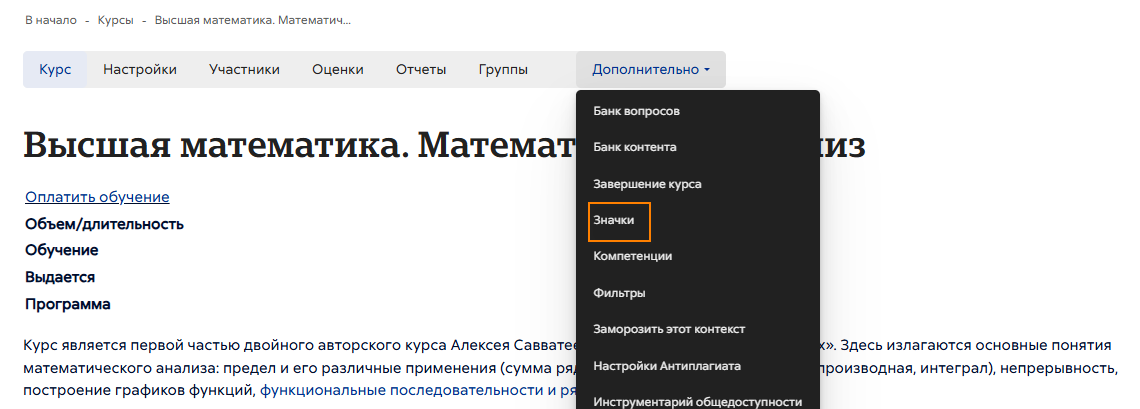Switch to the Курс tab
This screenshot has height=409, width=1140.
tap(55, 70)
